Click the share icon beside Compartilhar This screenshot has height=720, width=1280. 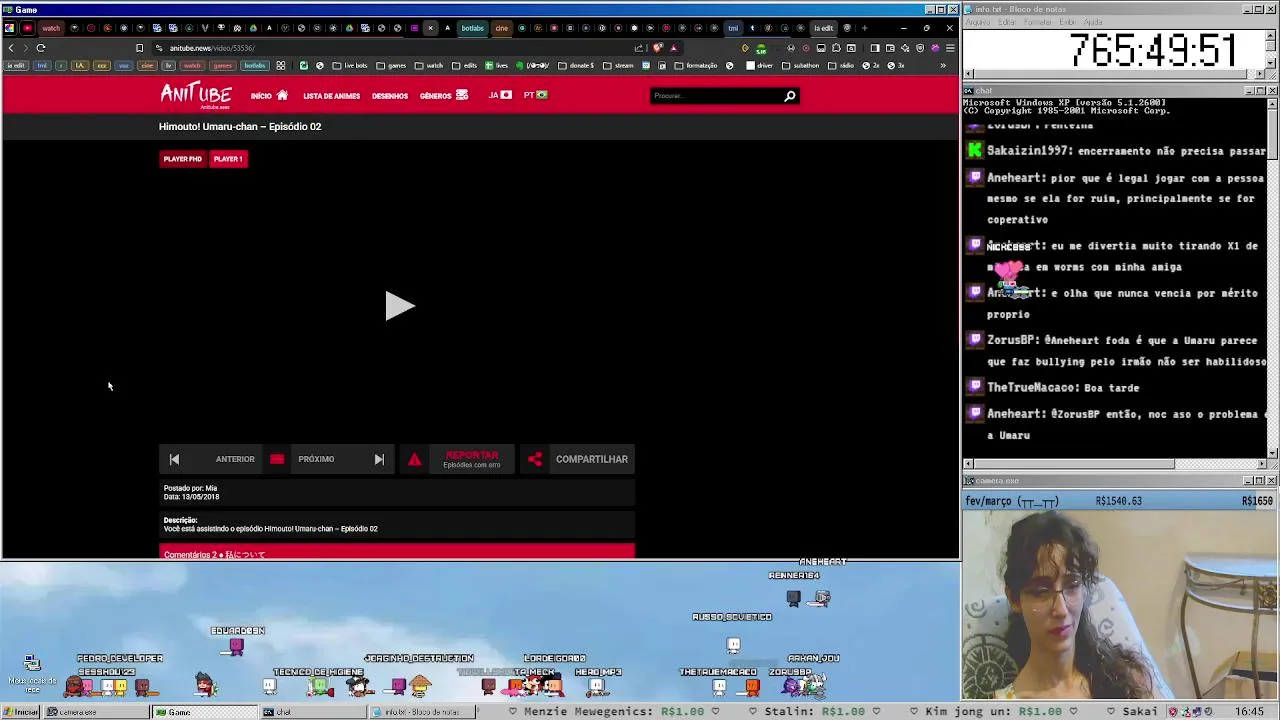click(535, 459)
